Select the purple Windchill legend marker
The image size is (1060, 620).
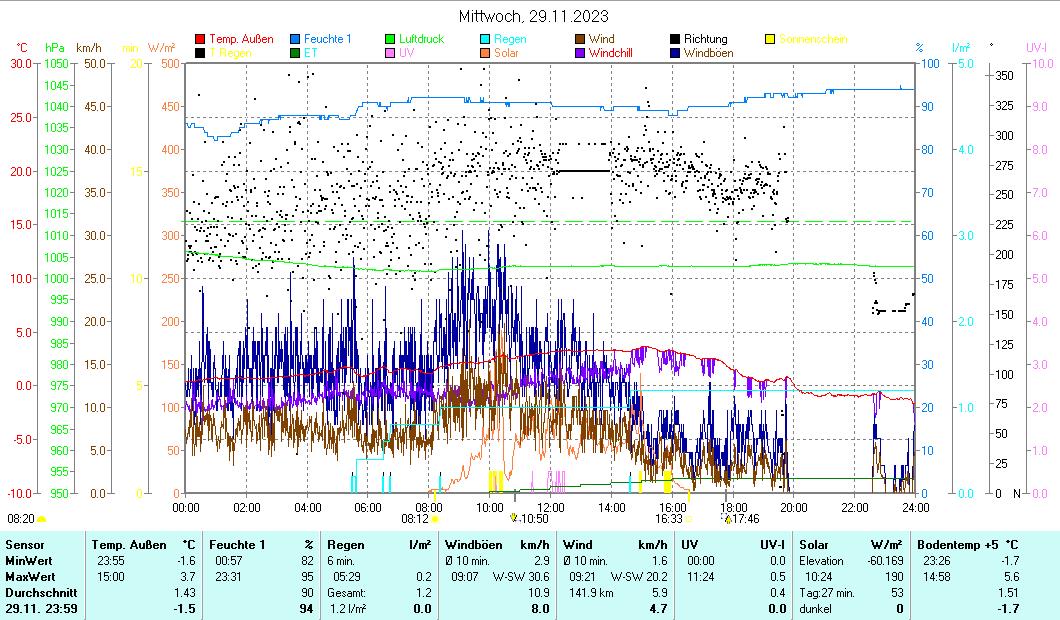point(580,53)
